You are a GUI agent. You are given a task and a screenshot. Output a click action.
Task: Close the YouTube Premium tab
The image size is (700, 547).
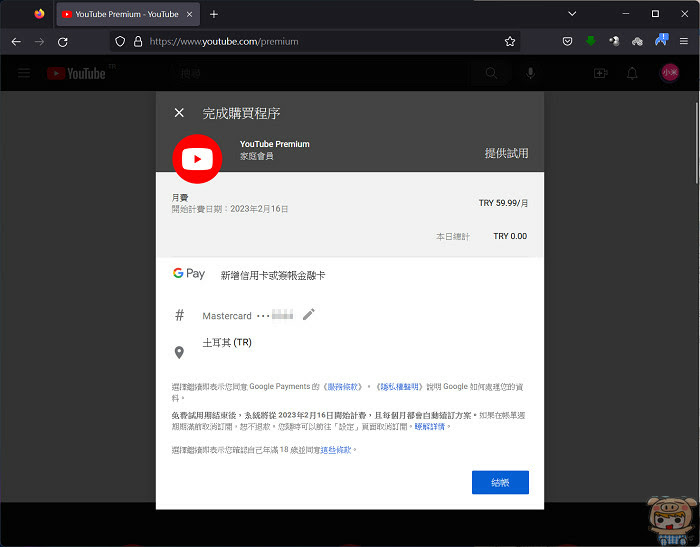(x=189, y=14)
